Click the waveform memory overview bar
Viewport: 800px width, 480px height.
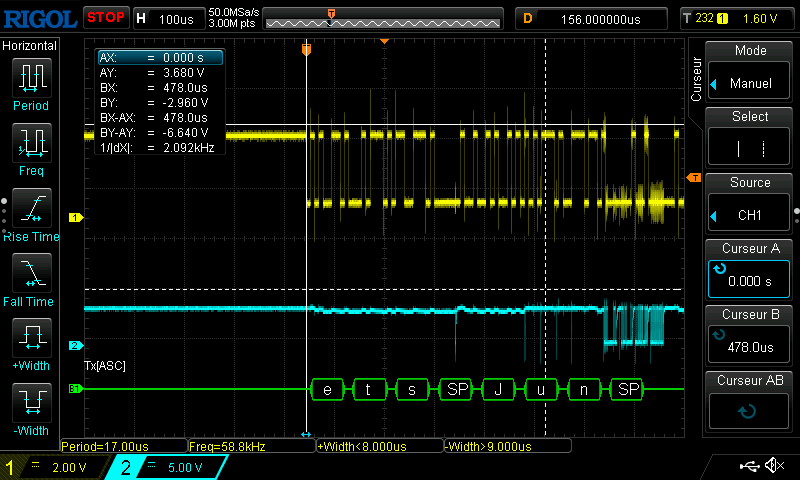point(383,19)
